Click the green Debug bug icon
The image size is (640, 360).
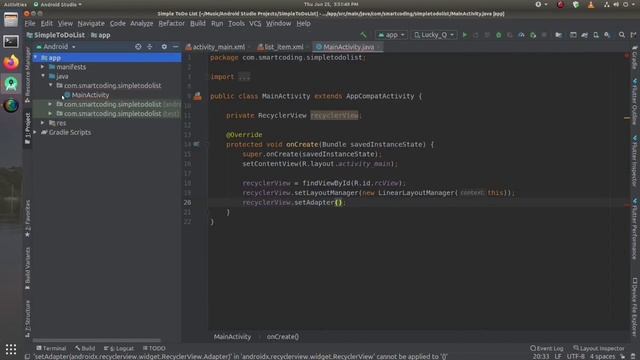pyautogui.click(x=498, y=35)
